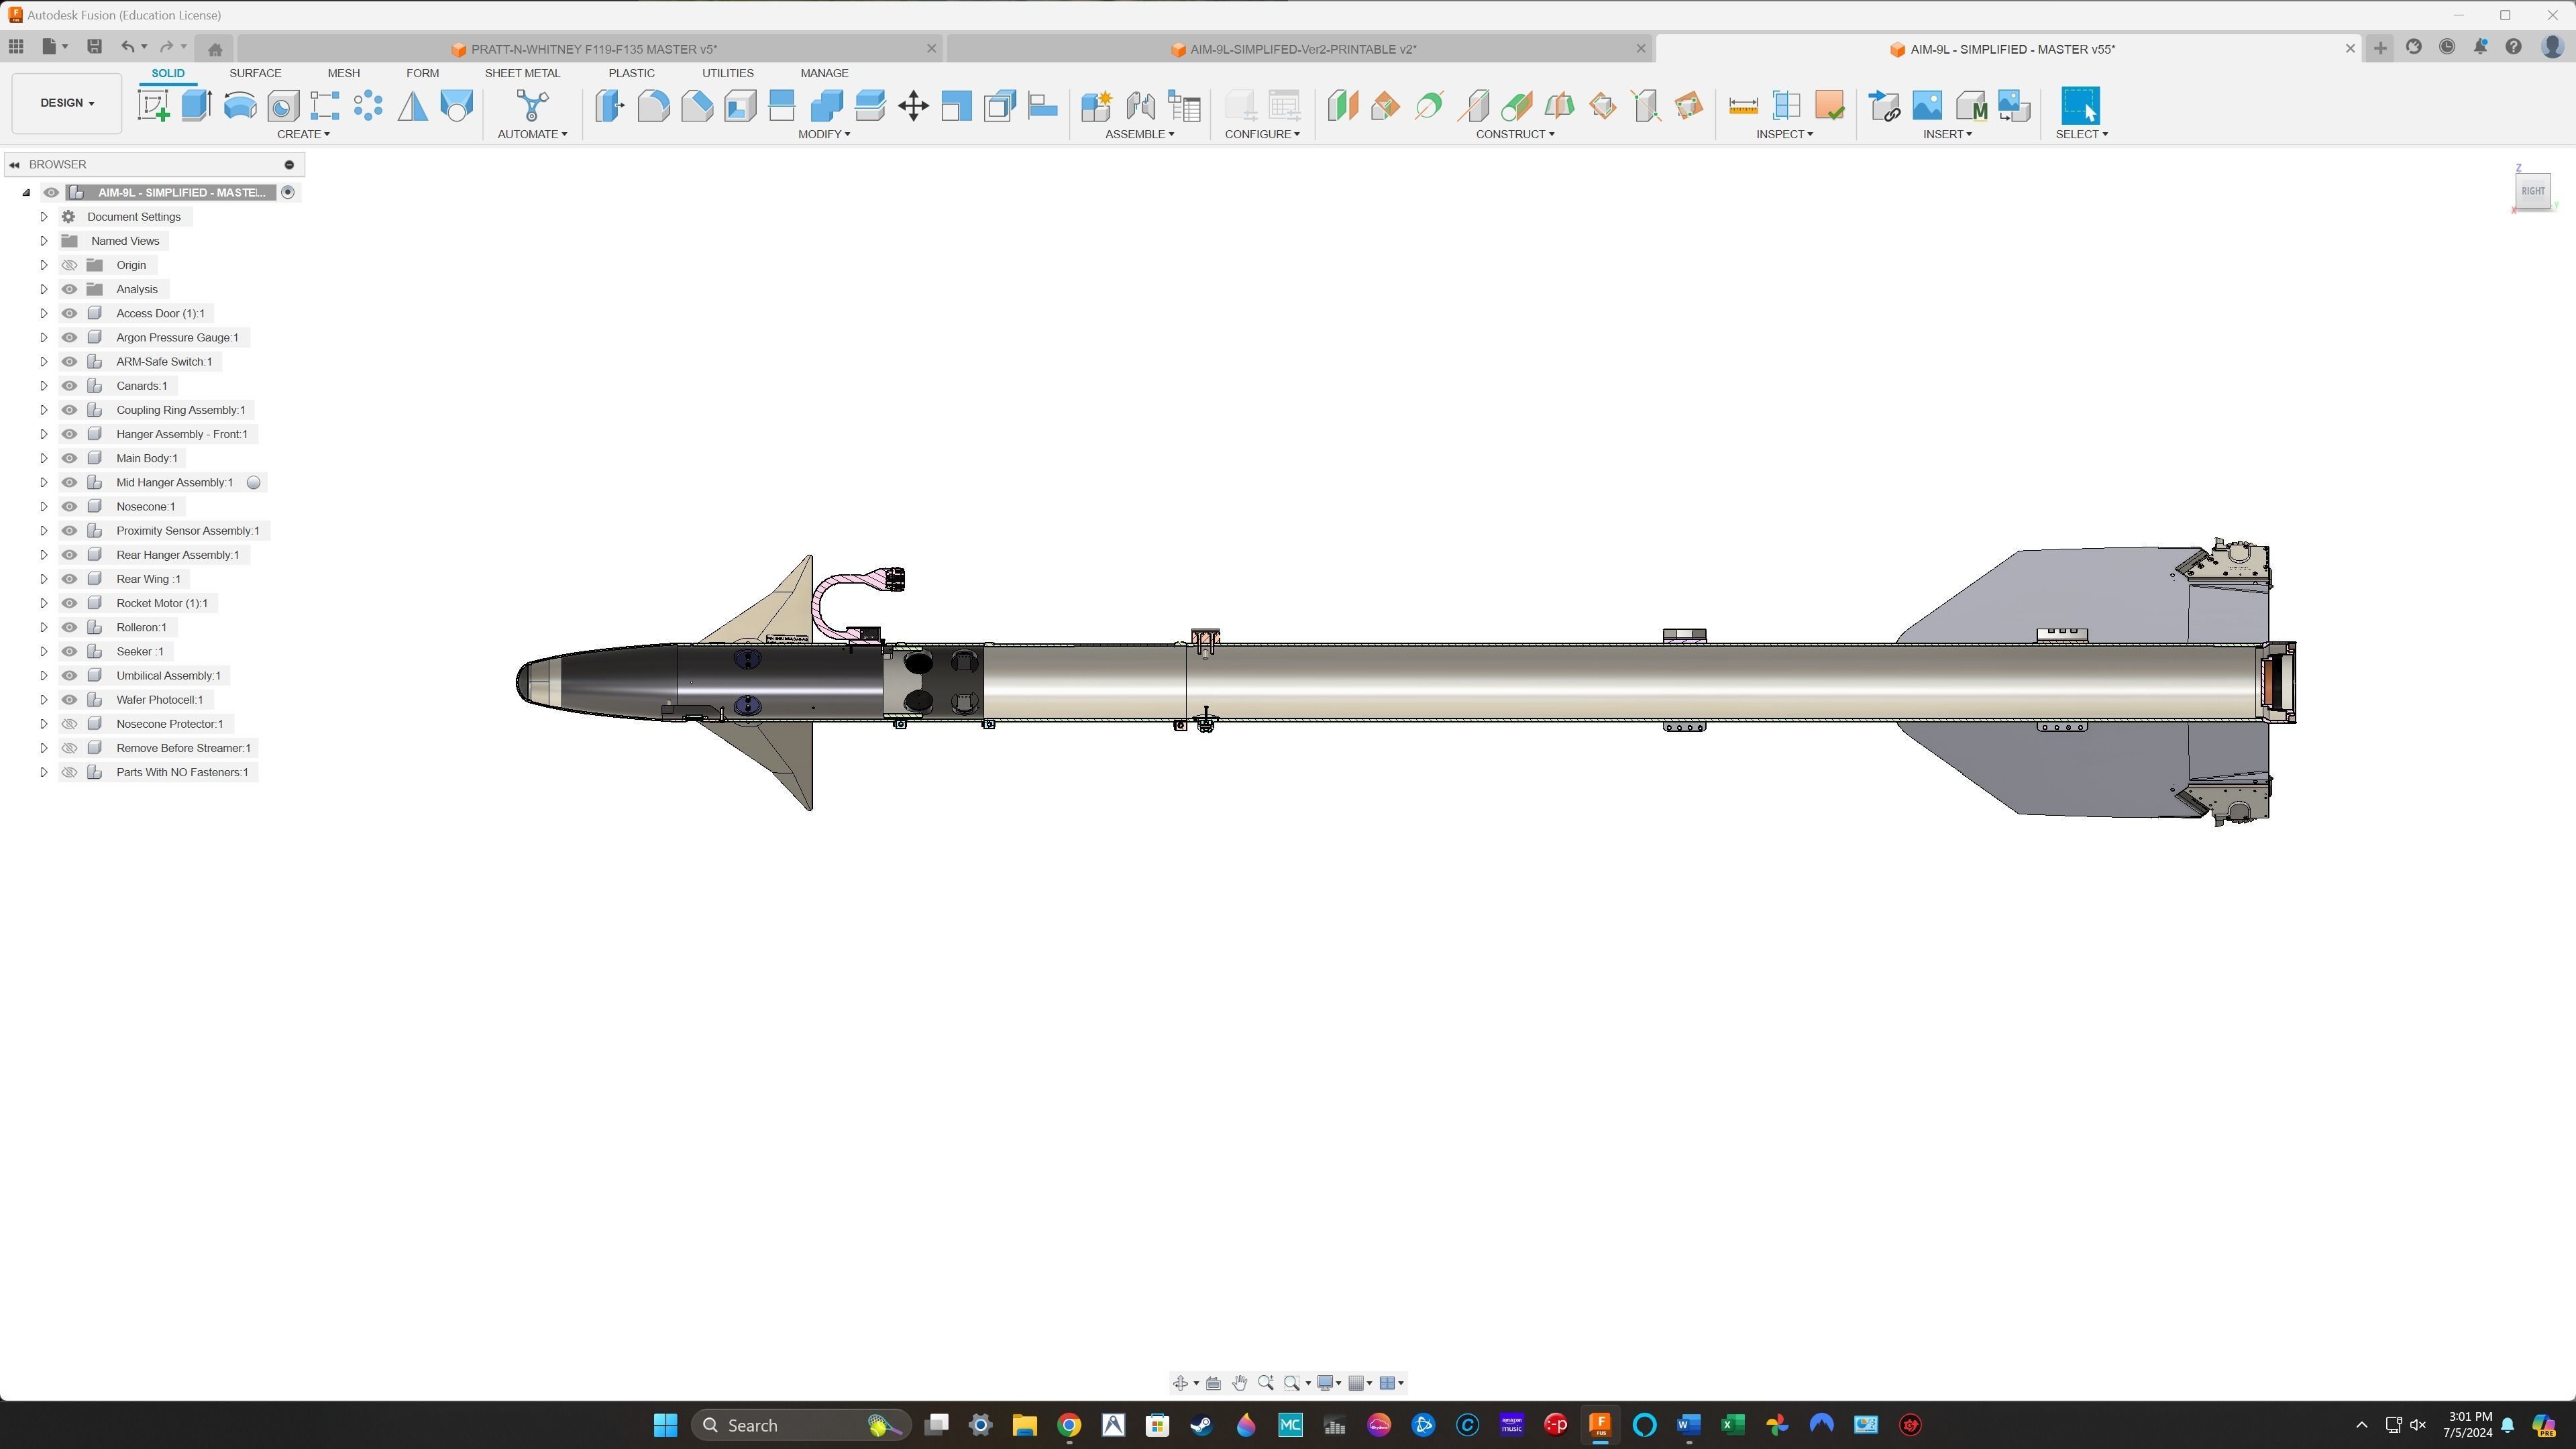Switch to PRATT-N-WHITNEY F119-F135 MASTER document
The image size is (2576, 1449).
point(593,49)
